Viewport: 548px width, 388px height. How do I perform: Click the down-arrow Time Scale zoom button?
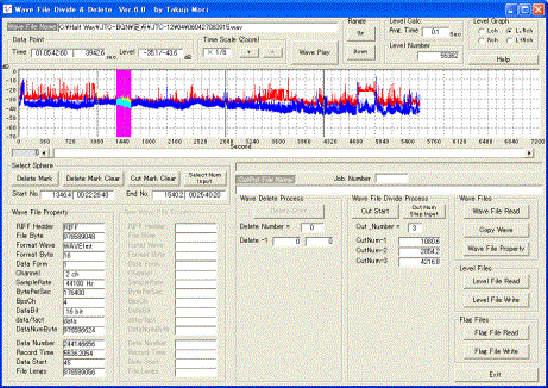pyautogui.click(x=249, y=53)
